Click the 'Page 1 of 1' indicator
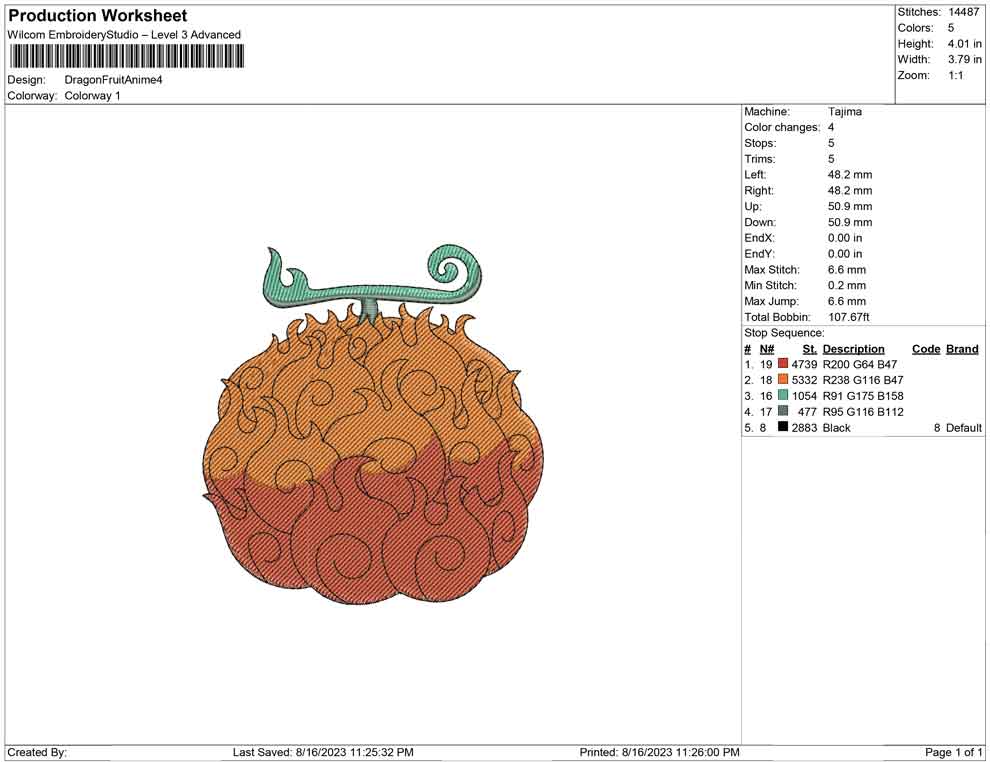Viewport: 990px width, 762px height. pyautogui.click(x=953, y=752)
